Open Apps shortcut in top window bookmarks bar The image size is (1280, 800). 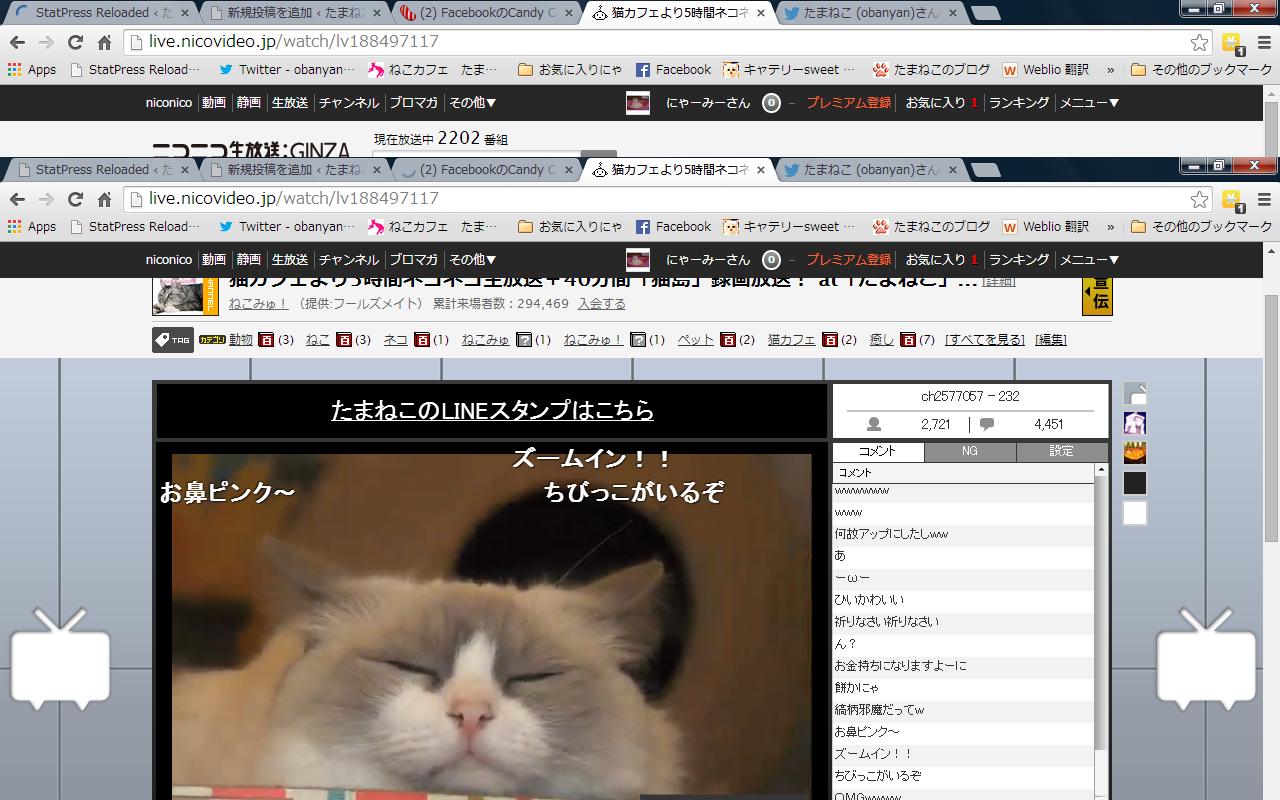coord(32,70)
